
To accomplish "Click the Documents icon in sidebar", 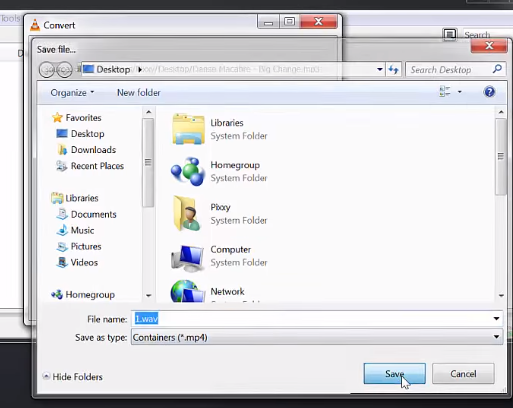I will (x=62, y=214).
